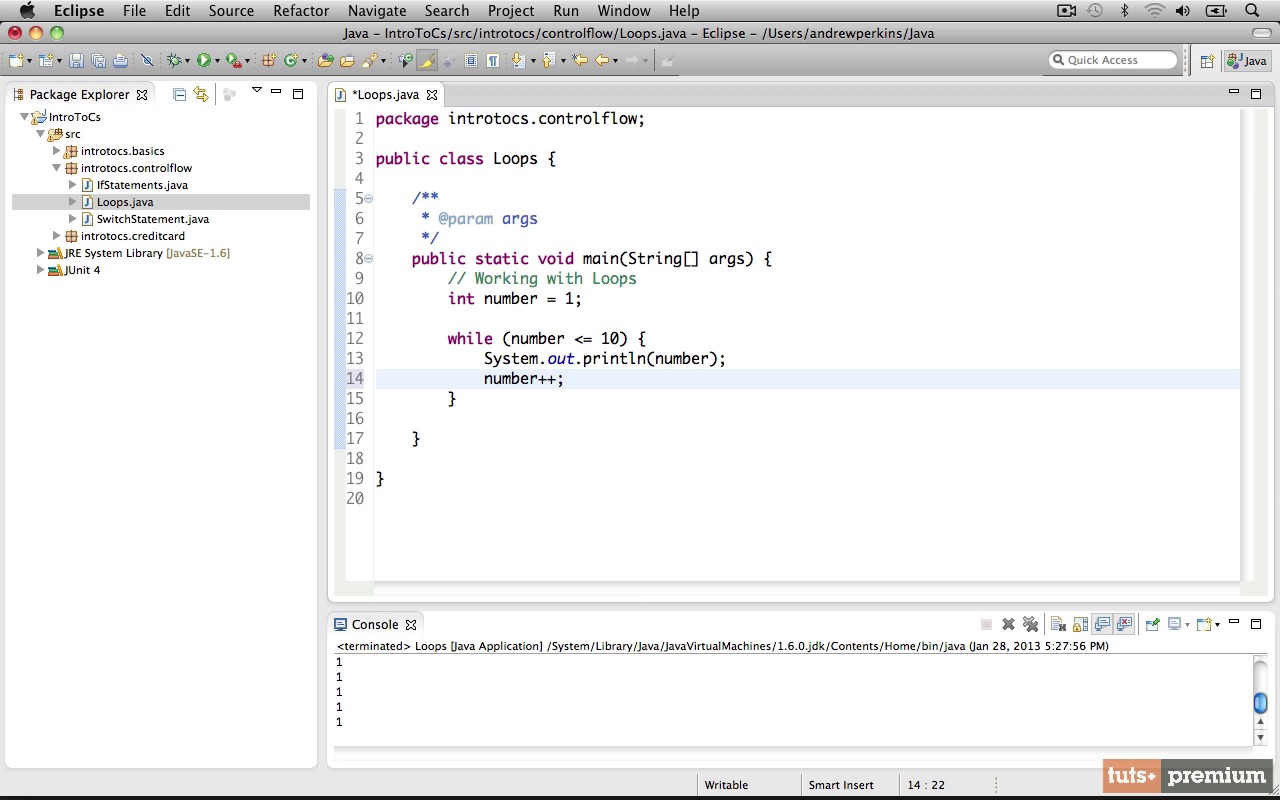Run the program with the green Run button
The width and height of the screenshot is (1280, 800).
pyautogui.click(x=203, y=61)
